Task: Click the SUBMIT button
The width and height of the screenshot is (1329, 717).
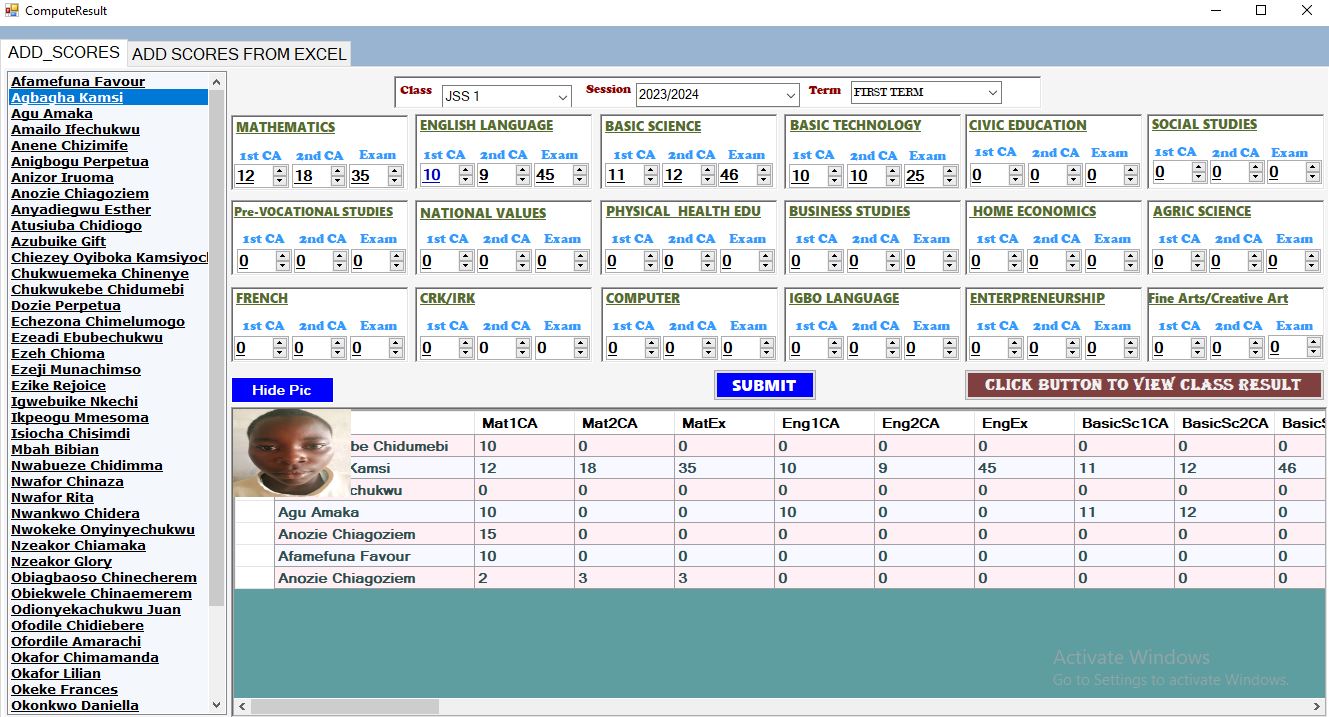Action: [764, 385]
